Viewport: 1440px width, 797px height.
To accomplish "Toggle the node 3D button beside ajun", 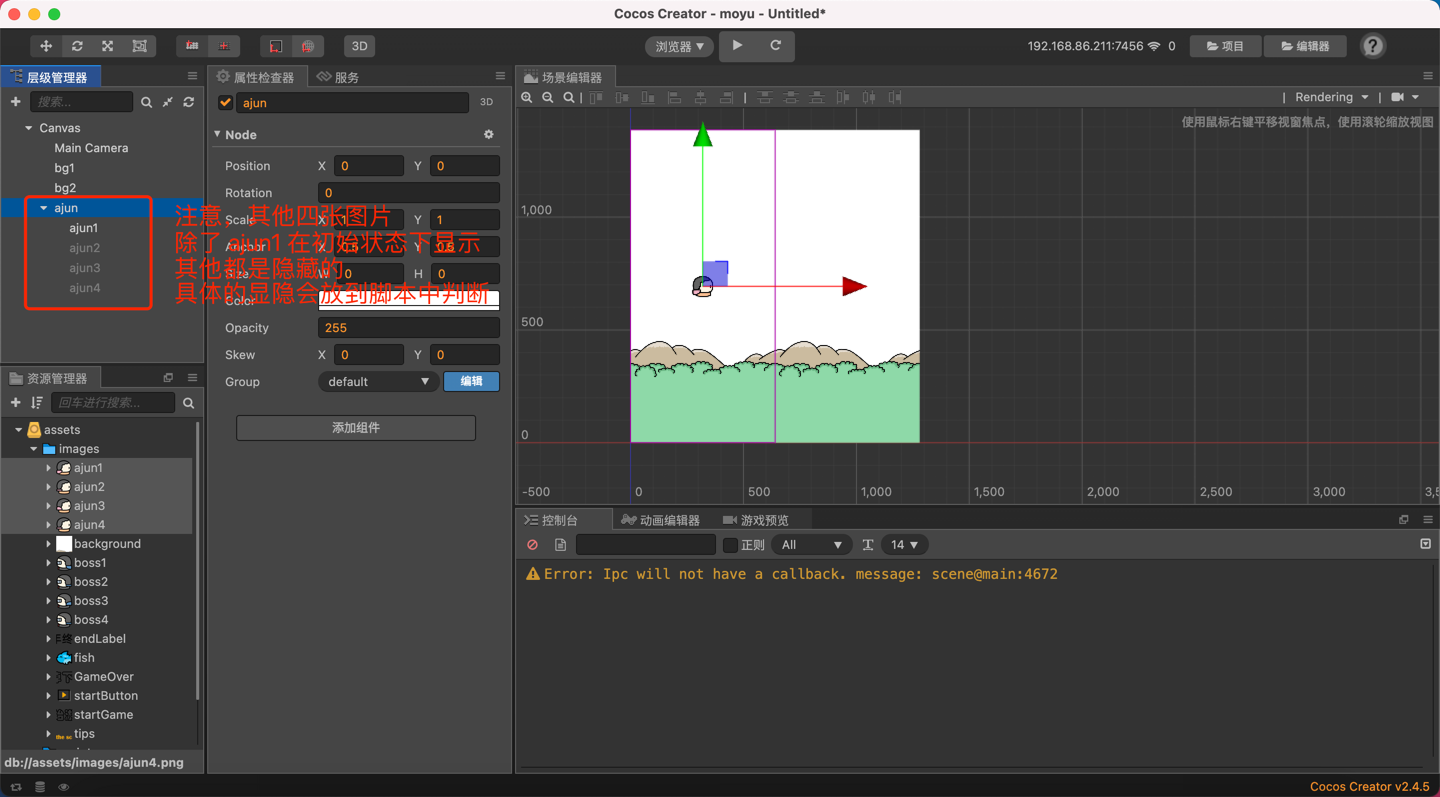I will [x=487, y=102].
